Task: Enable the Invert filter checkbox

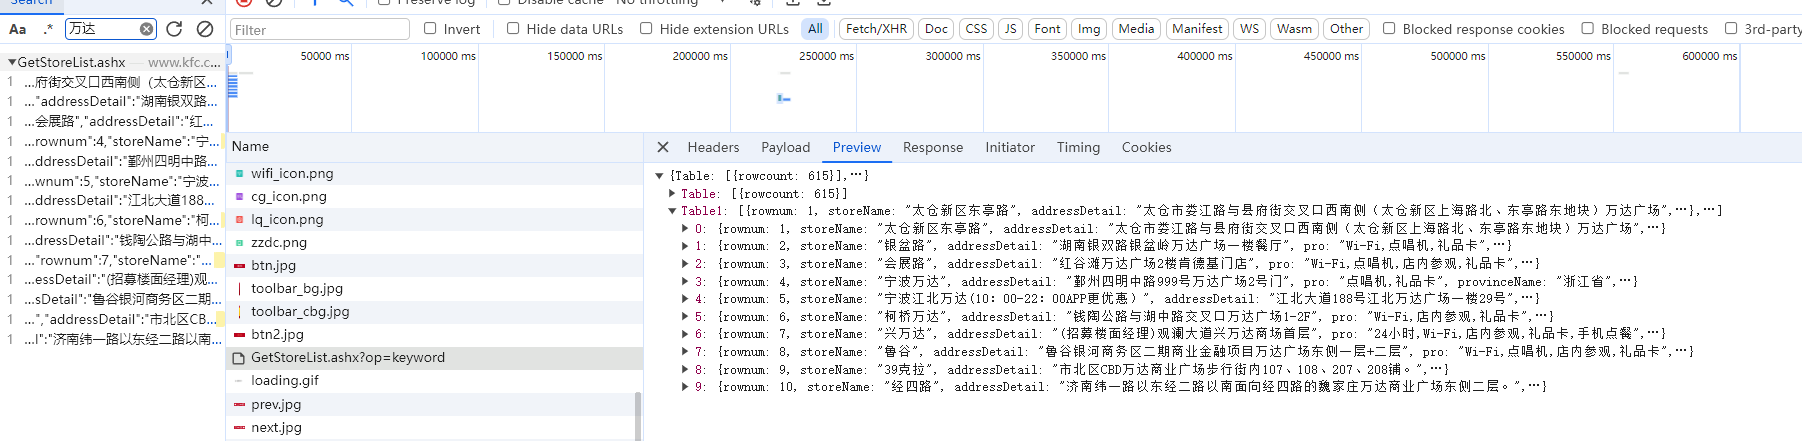Action: pos(430,29)
